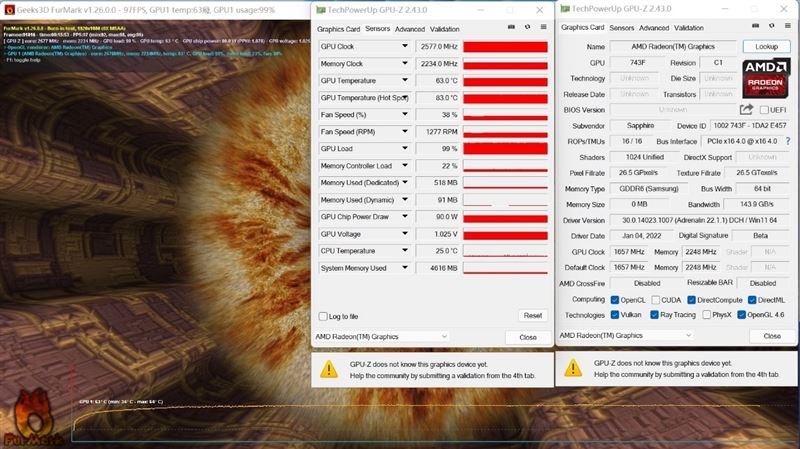
Task: Click the GPU name field AMD Radeon(TM) Graphics
Action: tap(673, 46)
